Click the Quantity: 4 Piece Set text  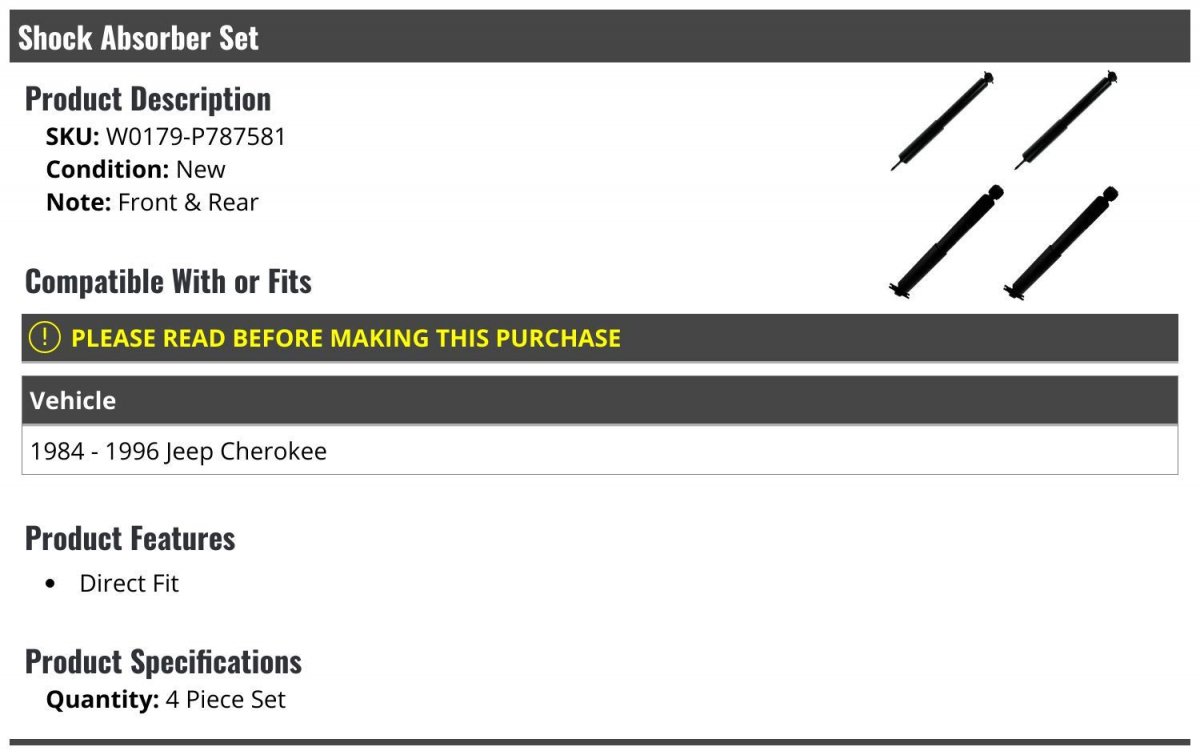tap(166, 700)
